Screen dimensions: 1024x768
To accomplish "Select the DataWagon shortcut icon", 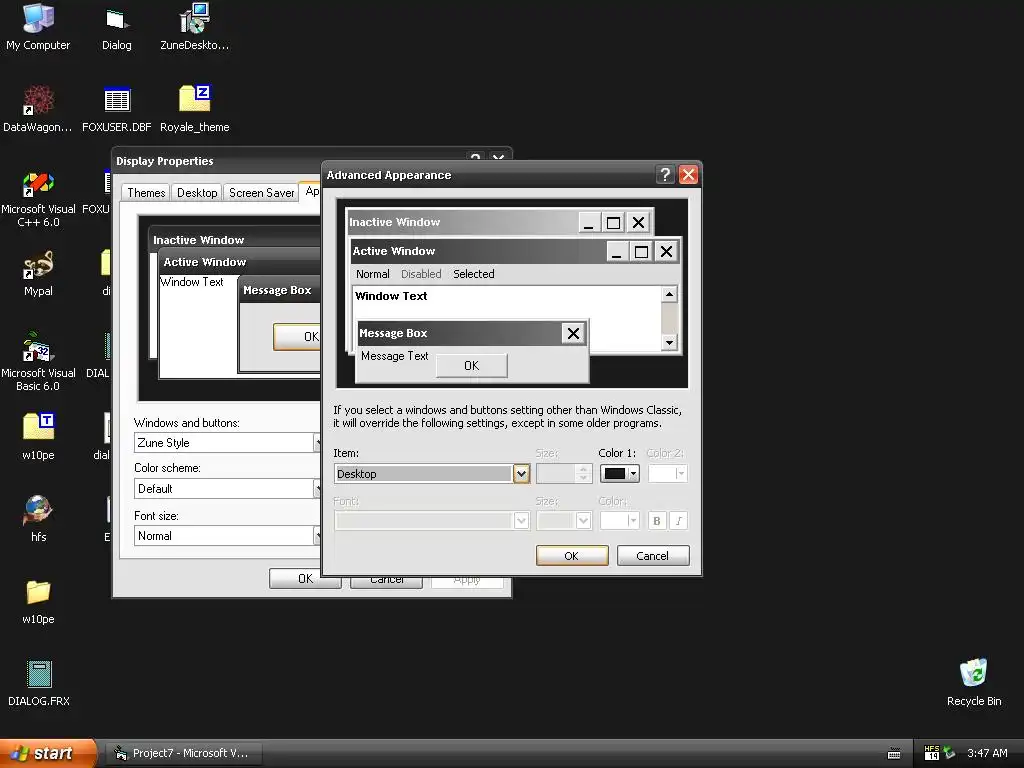I will tap(38, 108).
